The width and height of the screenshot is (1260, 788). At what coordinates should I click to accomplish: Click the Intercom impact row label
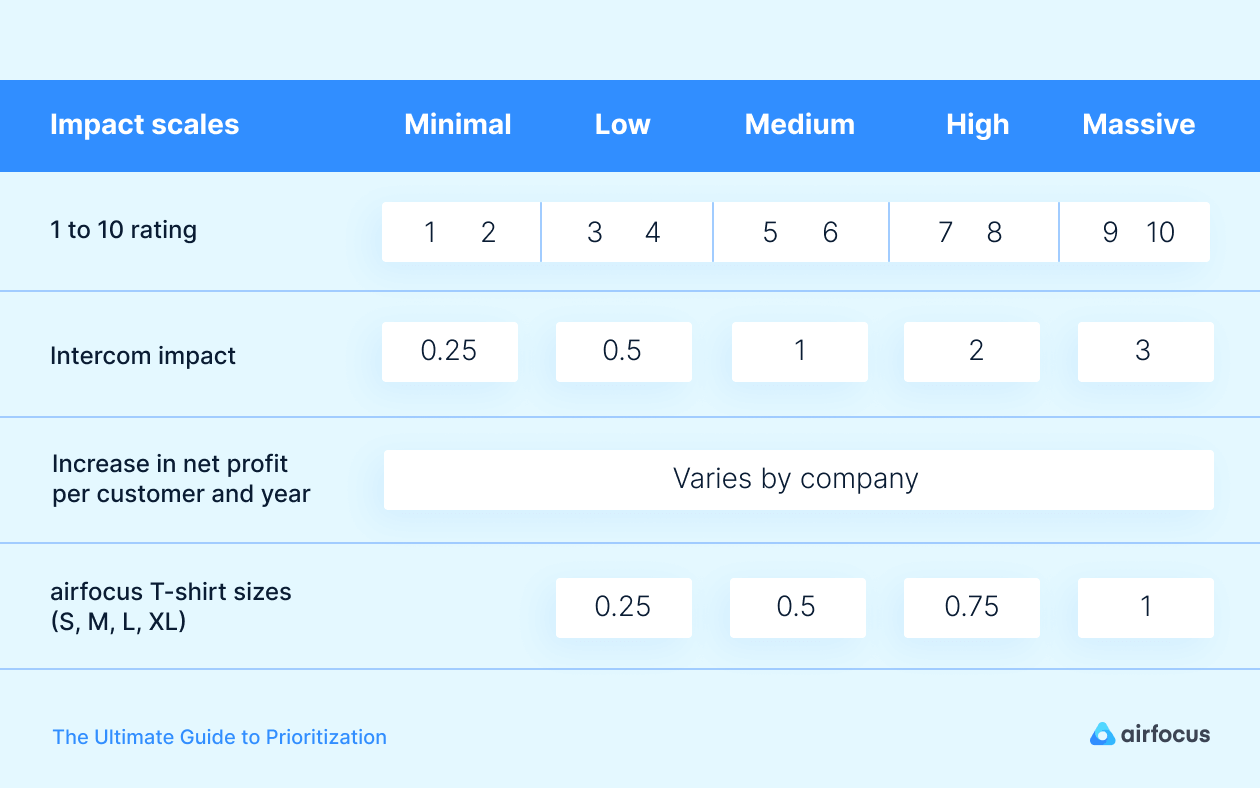pyautogui.click(x=142, y=356)
